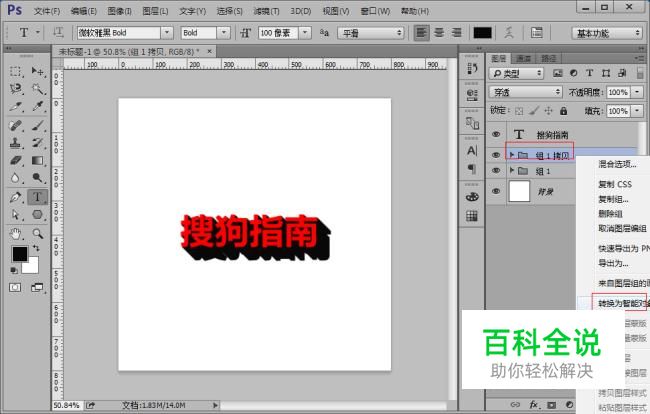This screenshot has width=650, height=414.
Task: Add a layer style with fx
Action: (534, 404)
